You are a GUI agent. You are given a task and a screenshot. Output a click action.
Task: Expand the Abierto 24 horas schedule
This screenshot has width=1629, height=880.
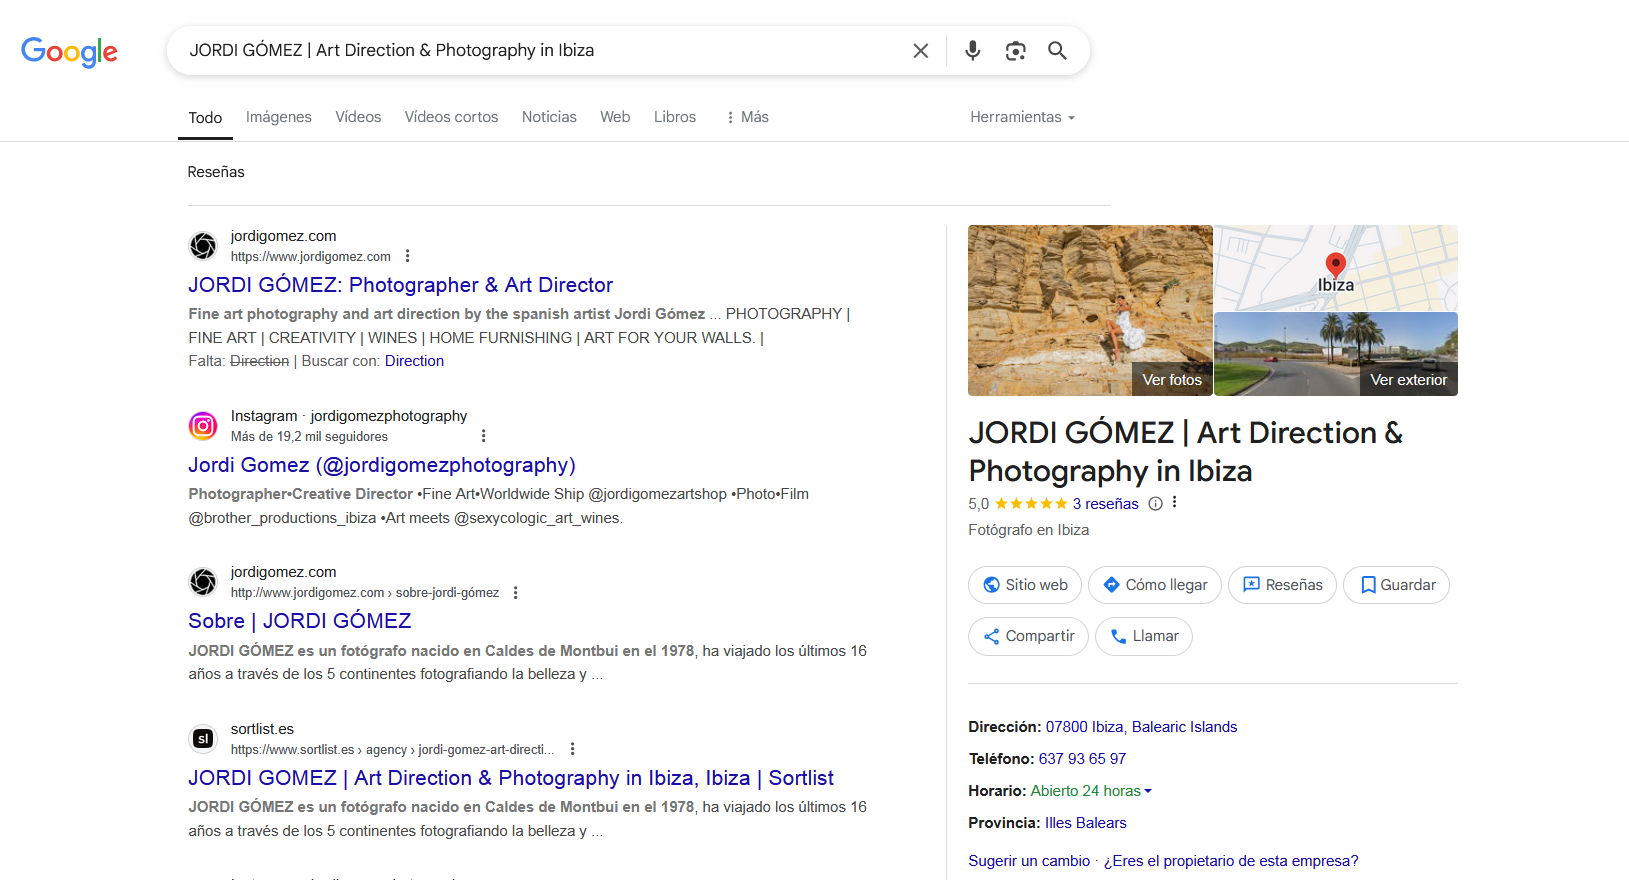pyautogui.click(x=1091, y=791)
